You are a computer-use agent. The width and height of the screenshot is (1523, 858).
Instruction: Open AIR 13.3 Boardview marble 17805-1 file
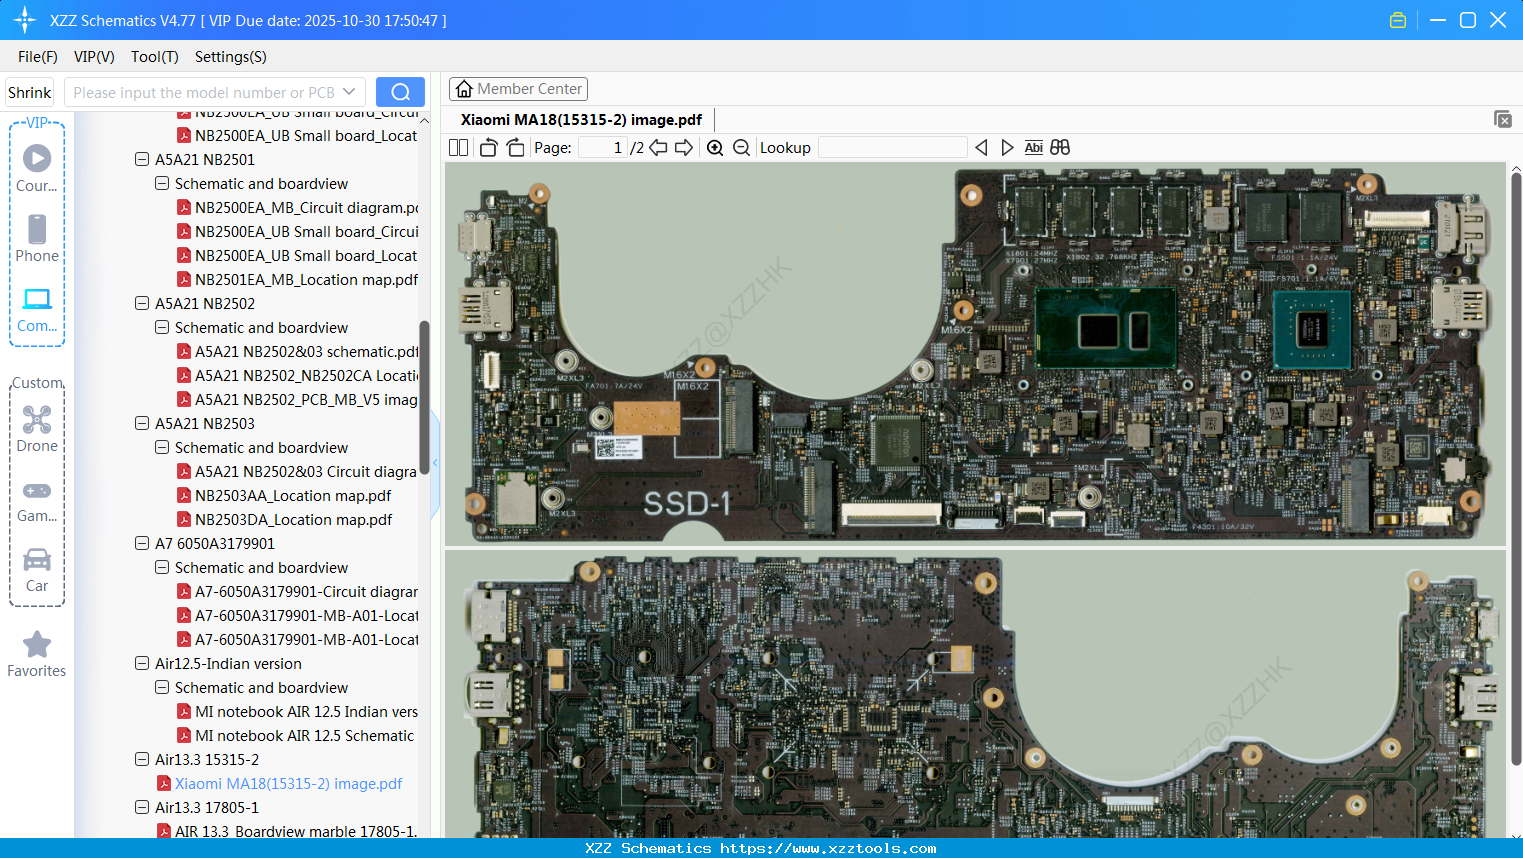296,831
